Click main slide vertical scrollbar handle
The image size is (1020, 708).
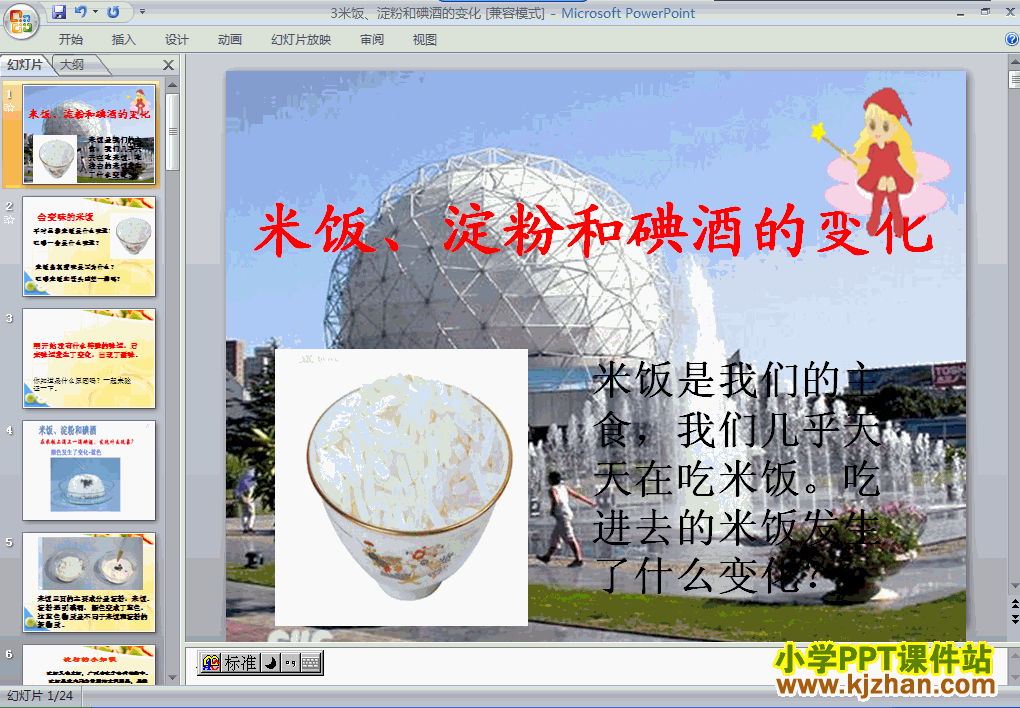click(1014, 79)
